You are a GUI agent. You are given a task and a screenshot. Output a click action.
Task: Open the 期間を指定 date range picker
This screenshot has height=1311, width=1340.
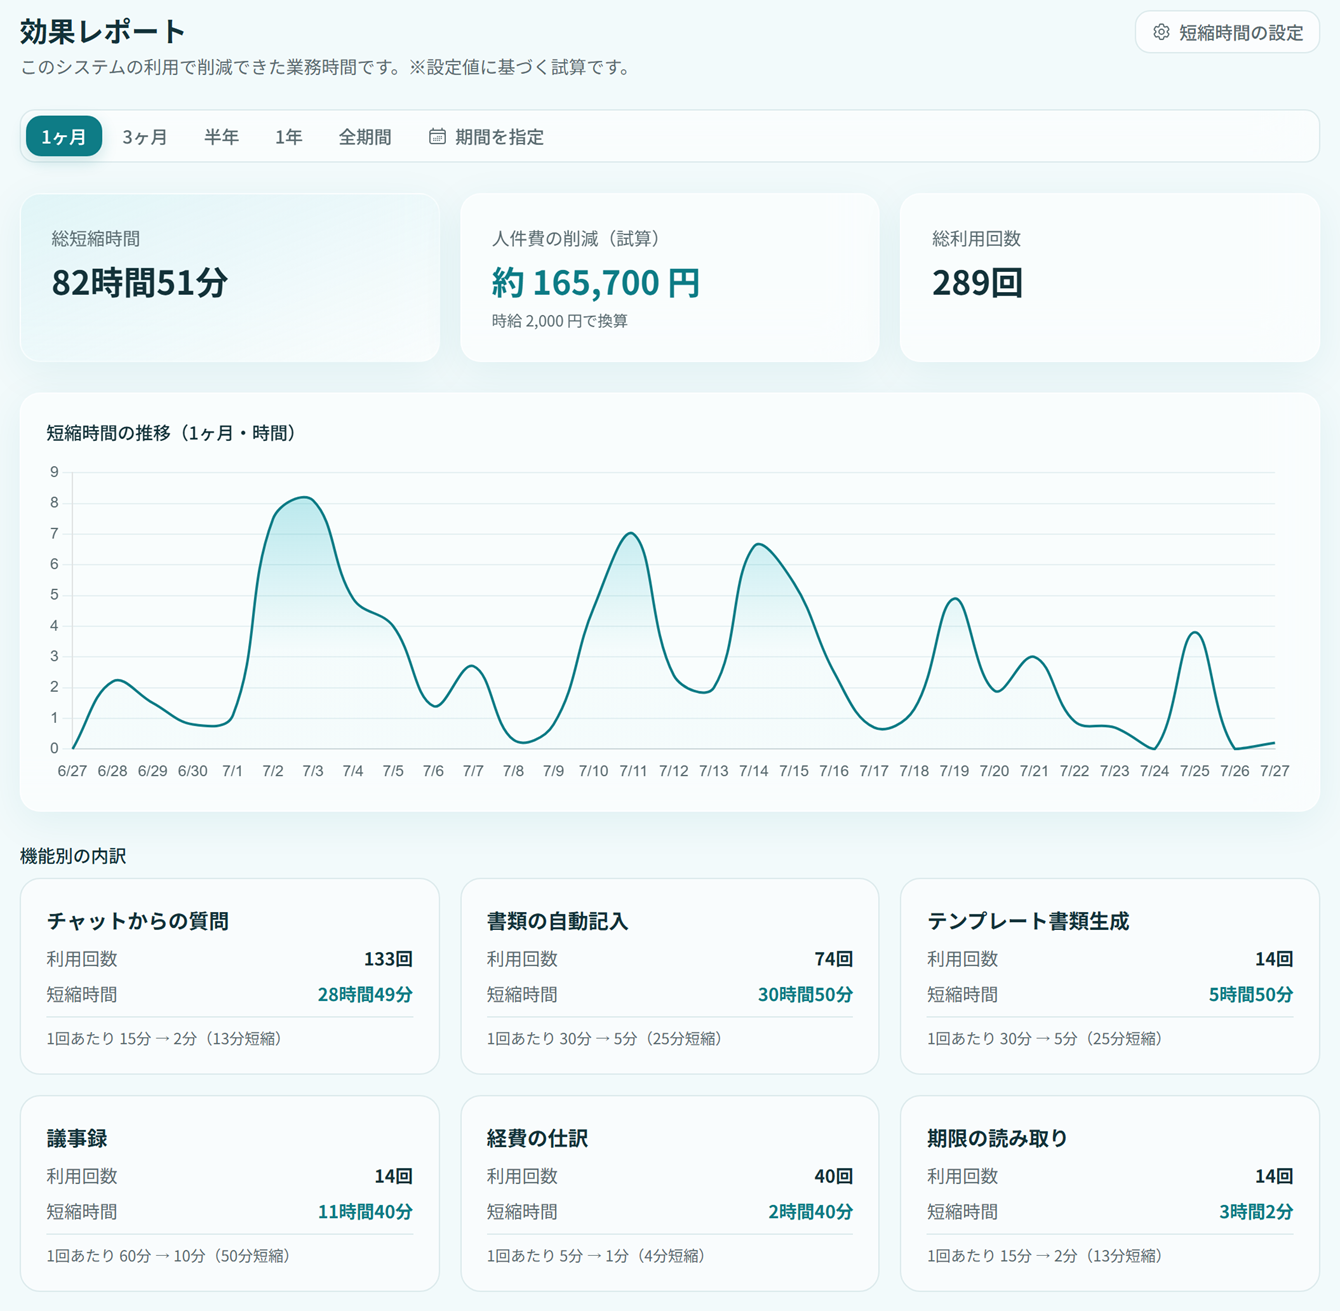point(487,136)
